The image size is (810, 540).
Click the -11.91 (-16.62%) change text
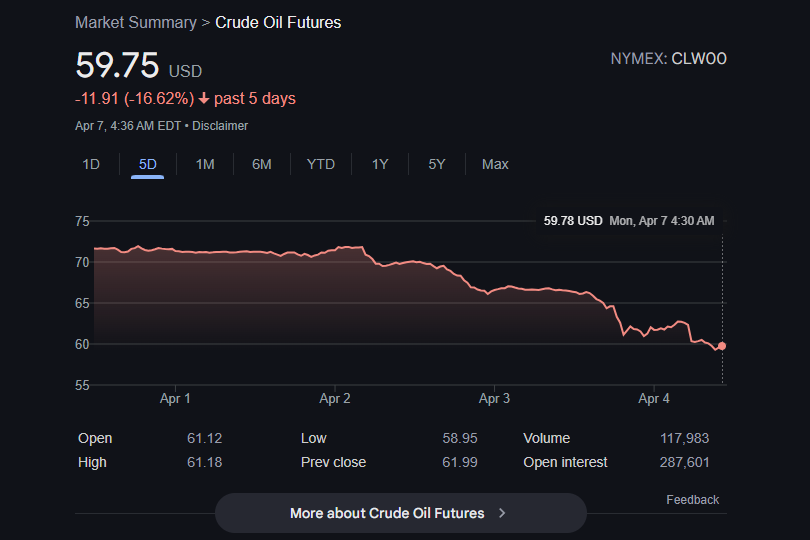click(134, 99)
